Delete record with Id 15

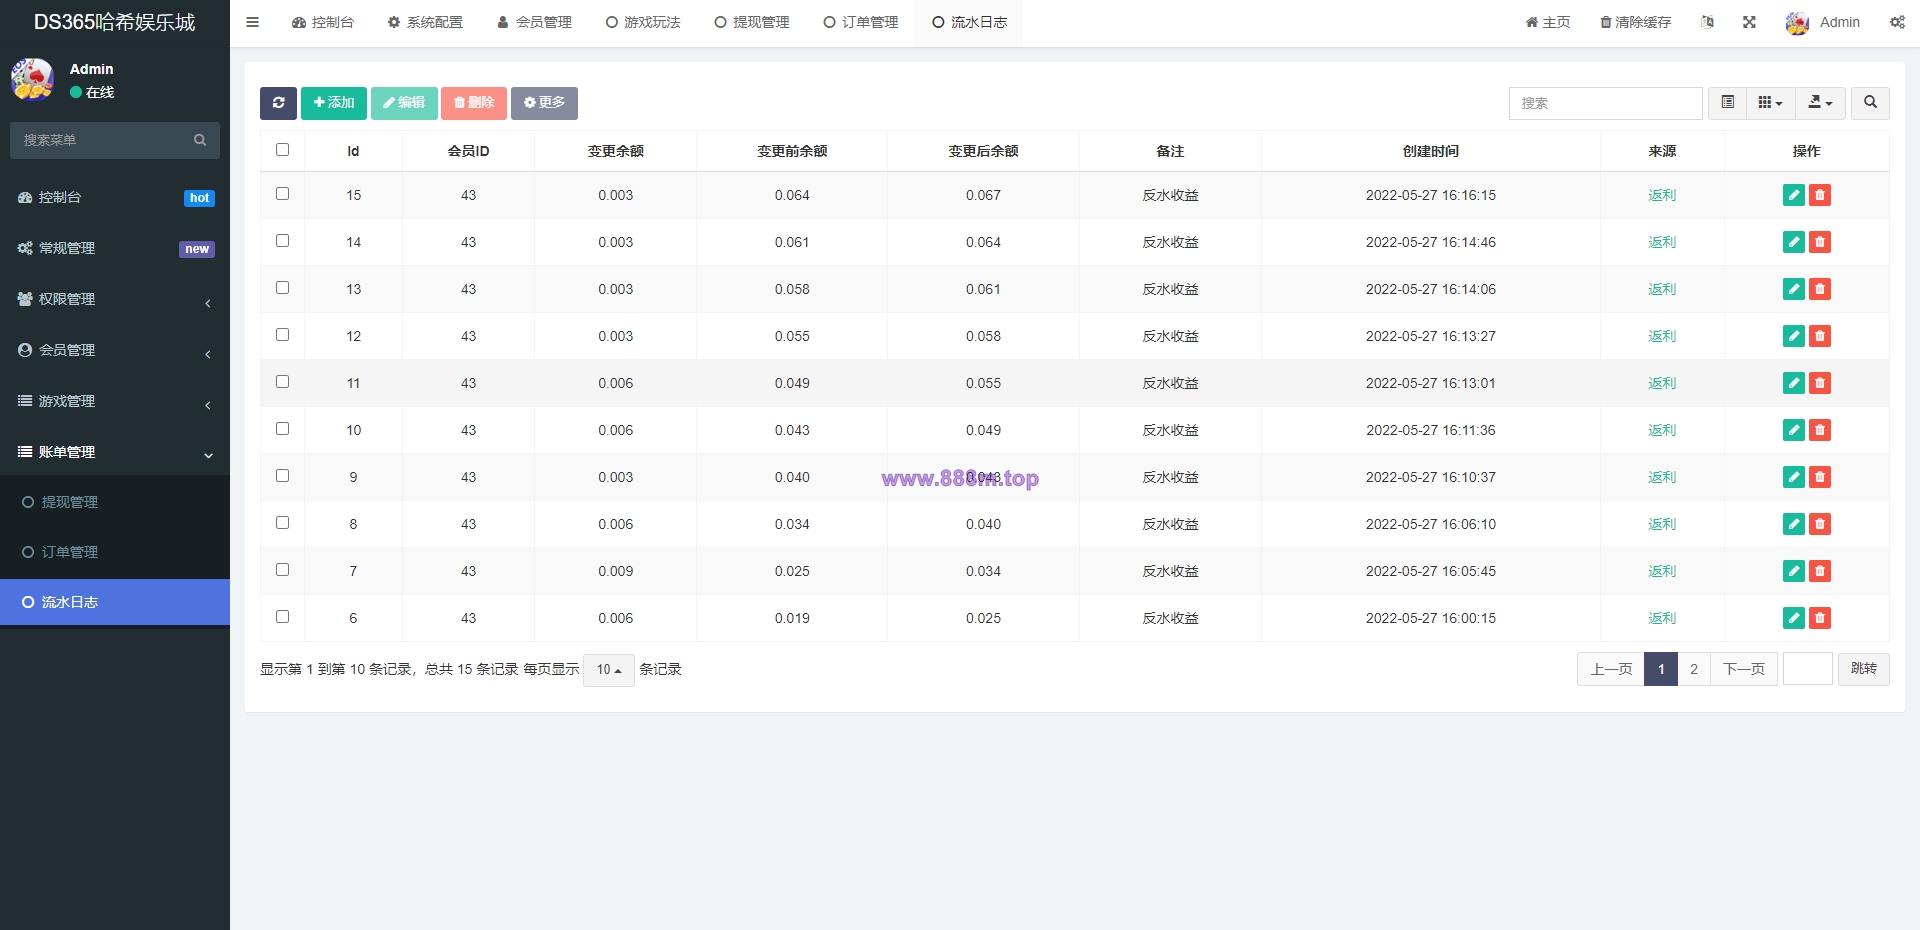[1820, 195]
